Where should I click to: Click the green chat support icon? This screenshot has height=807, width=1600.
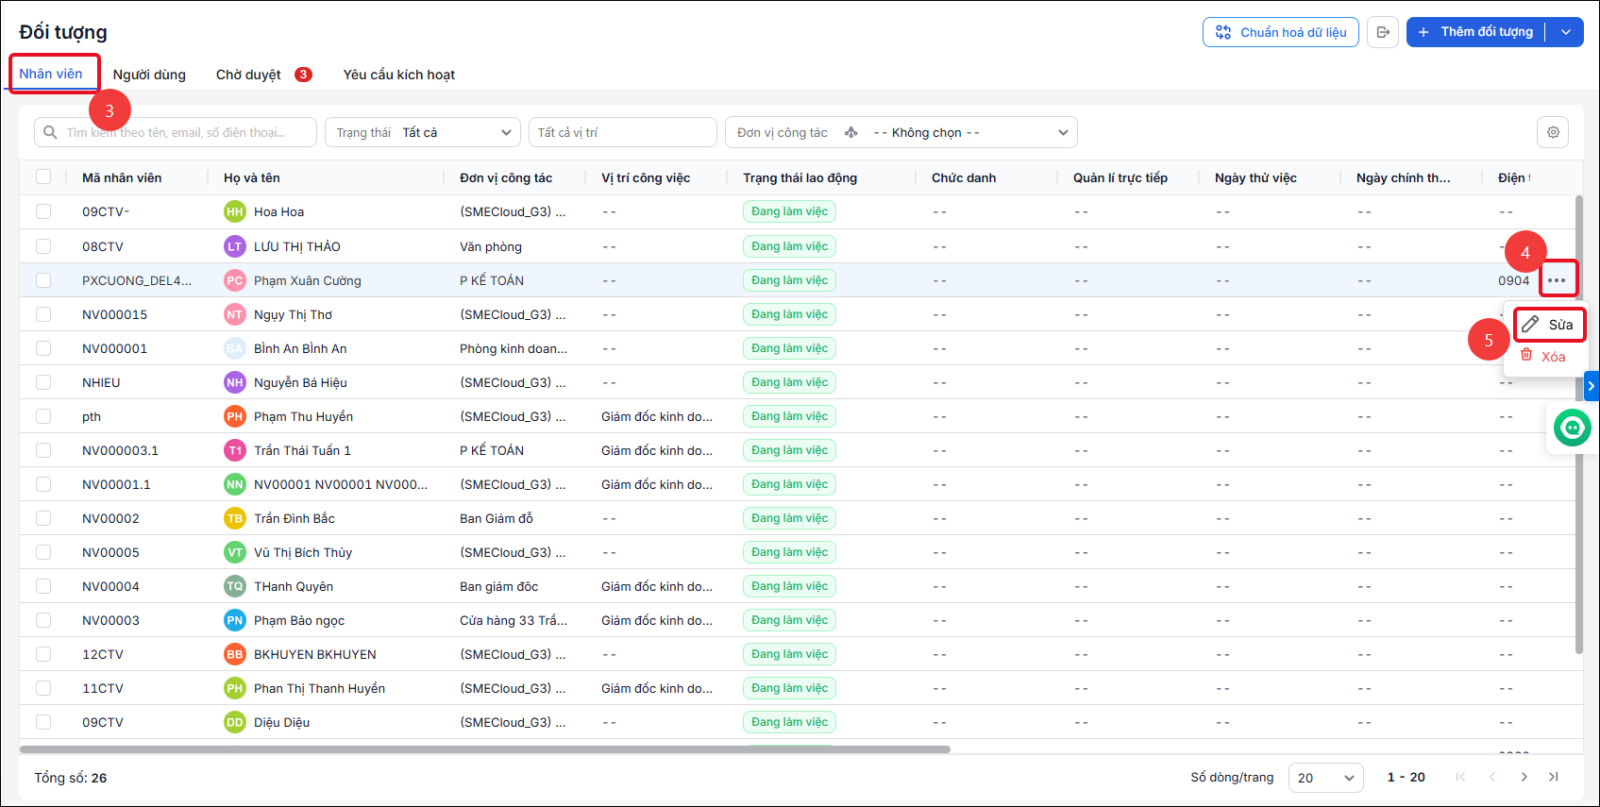[1572, 428]
